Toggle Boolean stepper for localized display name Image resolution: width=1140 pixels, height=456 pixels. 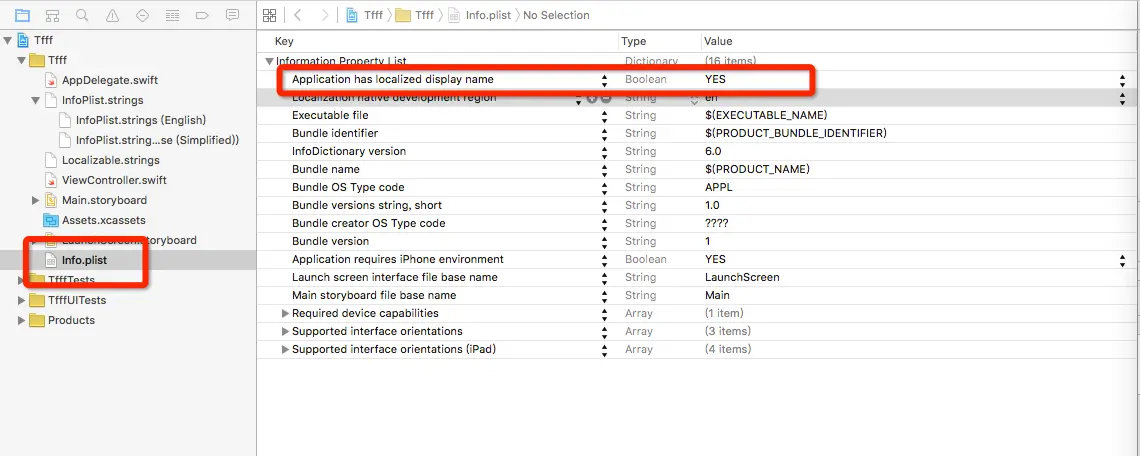click(x=1122, y=79)
